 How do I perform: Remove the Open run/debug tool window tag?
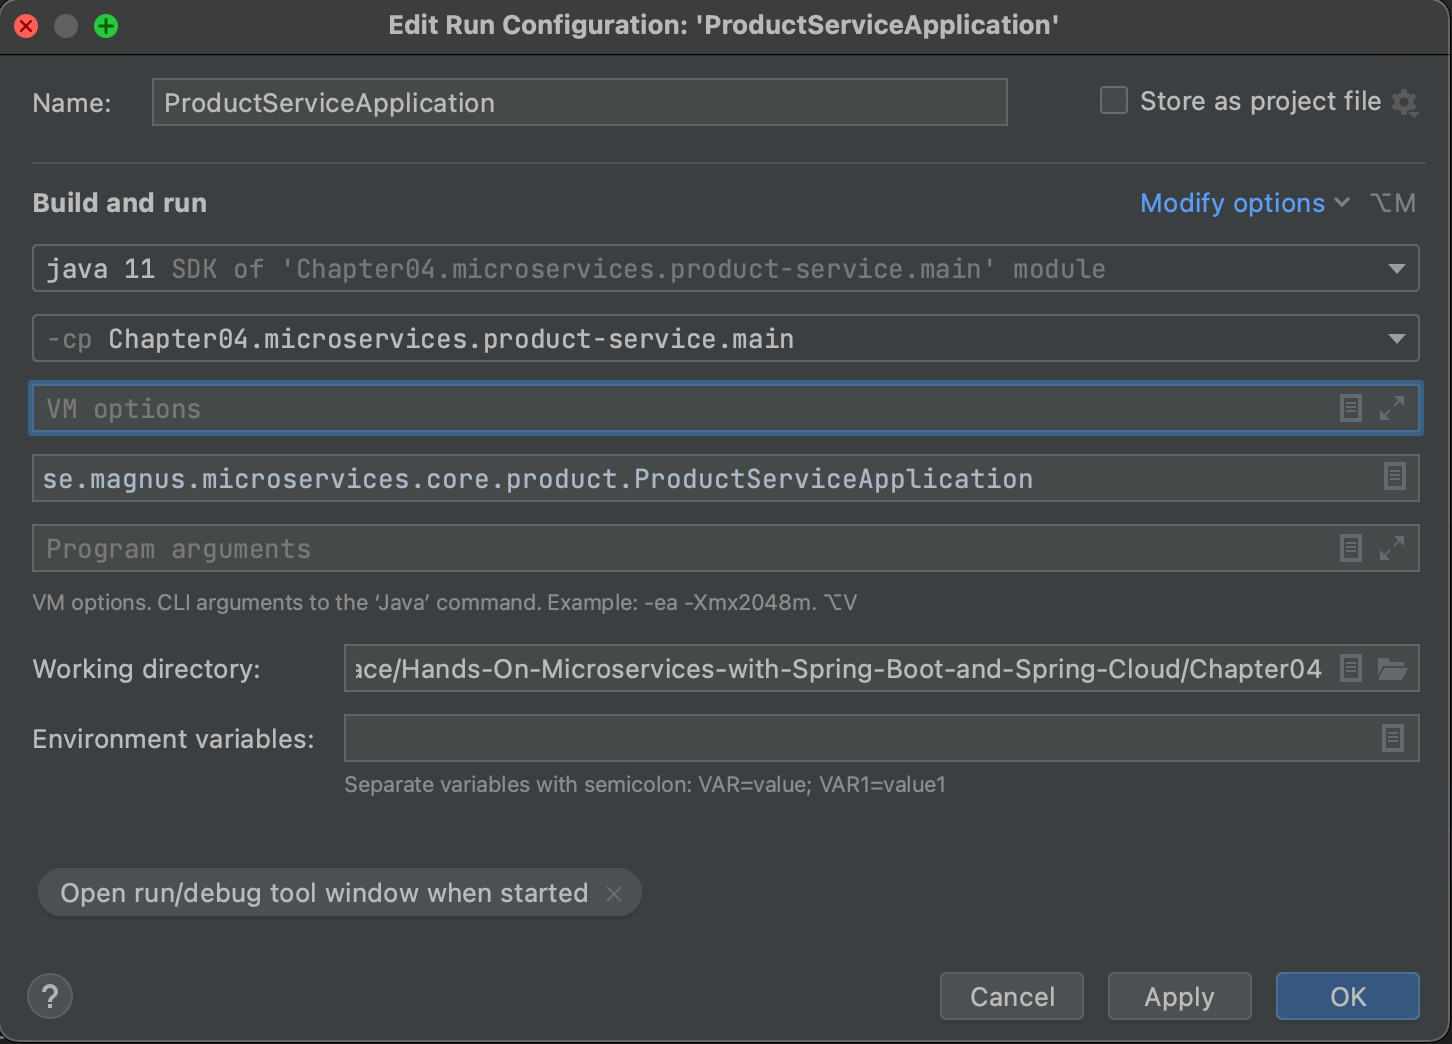click(x=614, y=893)
